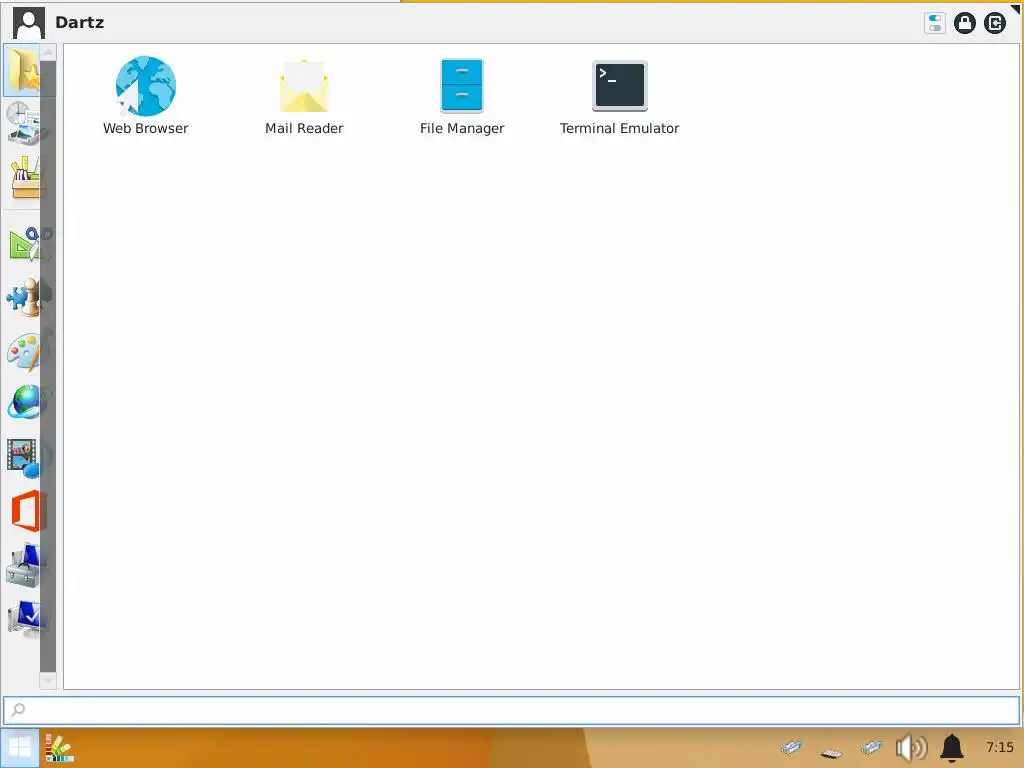Open the Settings category with toolbox icon
Viewport: 1024px width, 768px height.
pos(25,565)
